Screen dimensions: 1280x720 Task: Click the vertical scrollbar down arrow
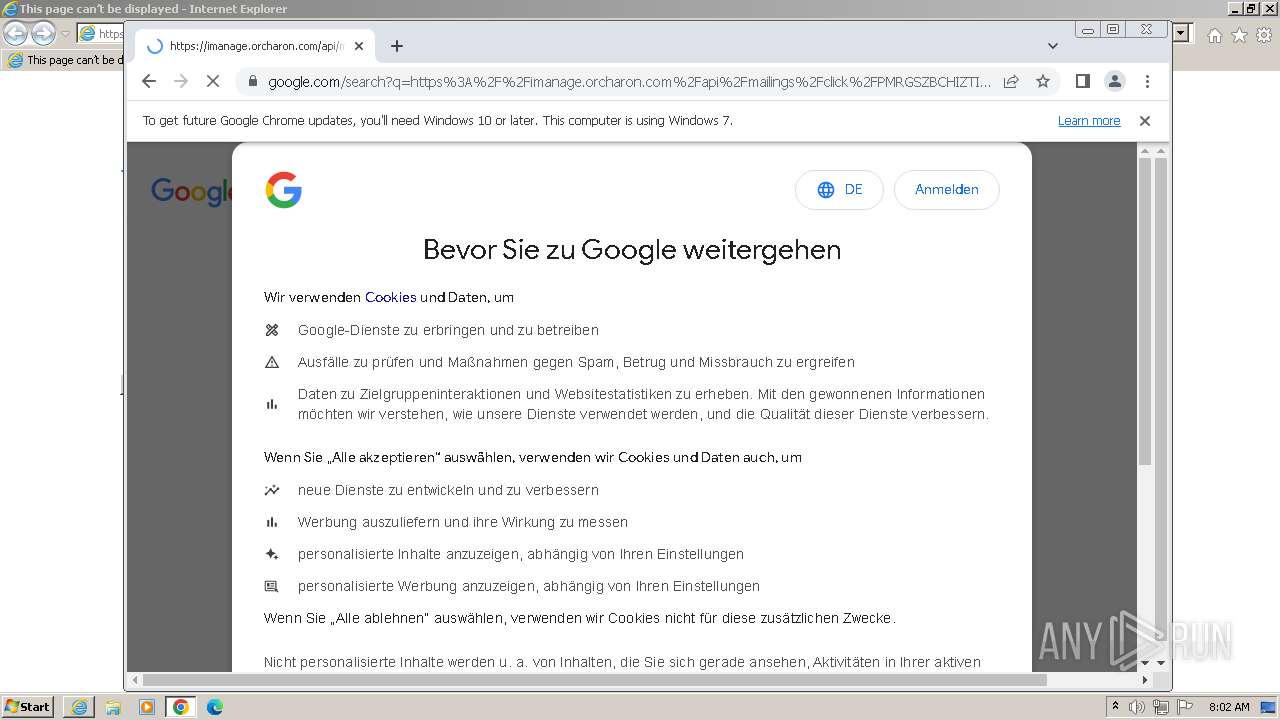[x=1161, y=663]
